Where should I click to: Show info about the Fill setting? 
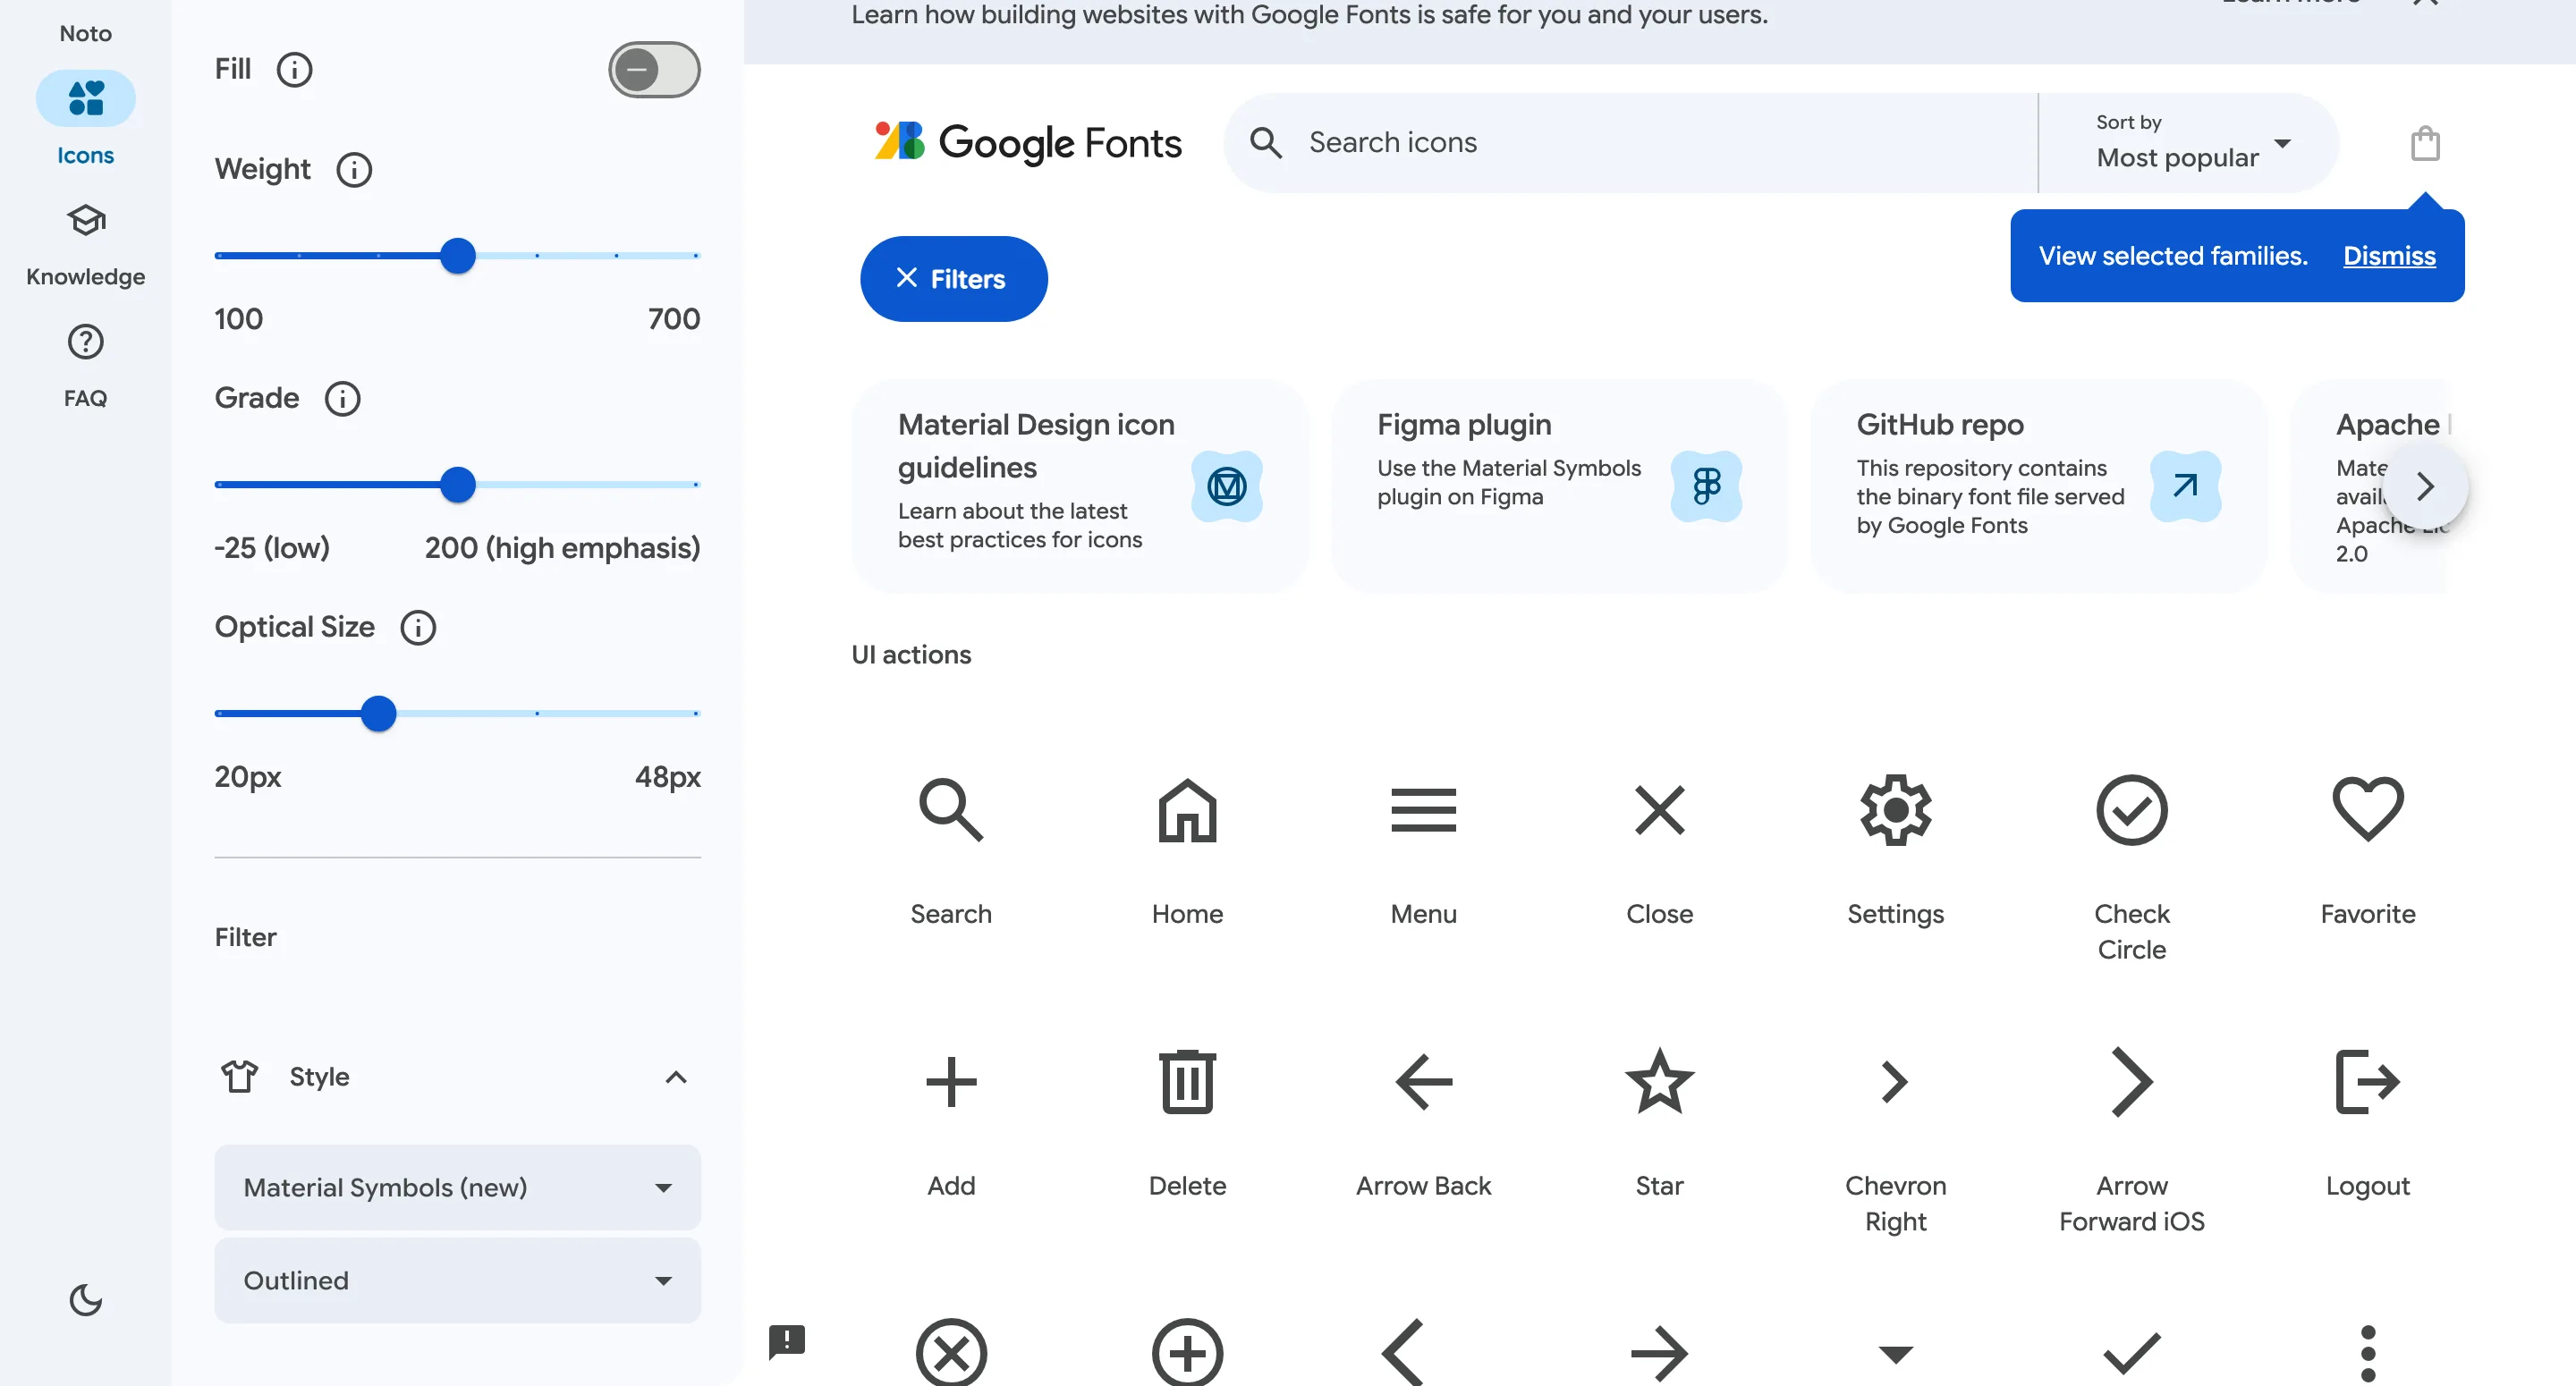pos(294,69)
